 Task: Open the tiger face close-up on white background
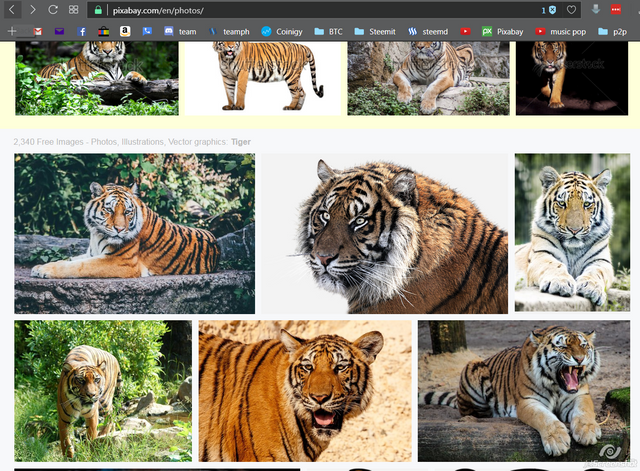coord(385,233)
